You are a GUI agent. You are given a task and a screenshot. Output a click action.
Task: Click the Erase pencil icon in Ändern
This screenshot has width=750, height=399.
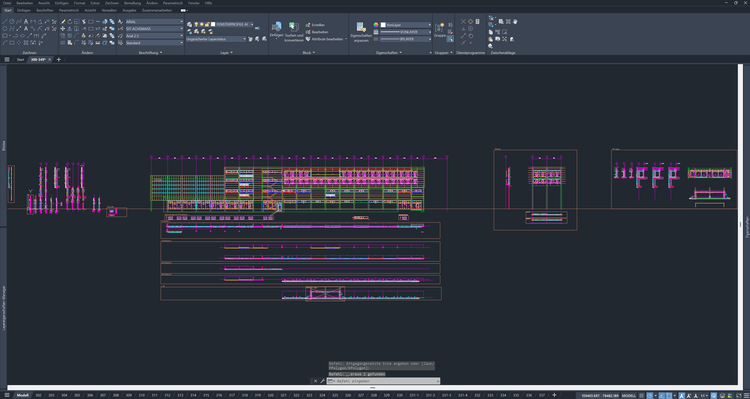pos(63,22)
